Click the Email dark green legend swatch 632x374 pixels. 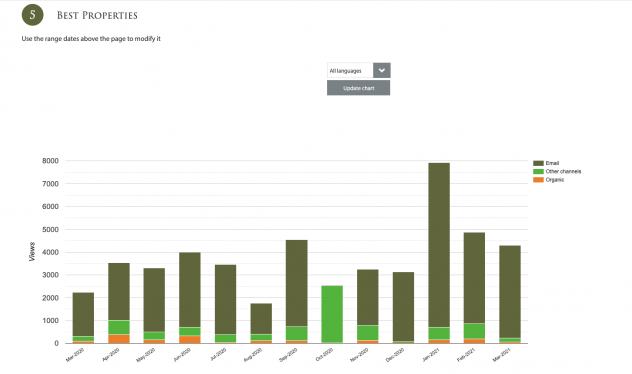(x=538, y=163)
